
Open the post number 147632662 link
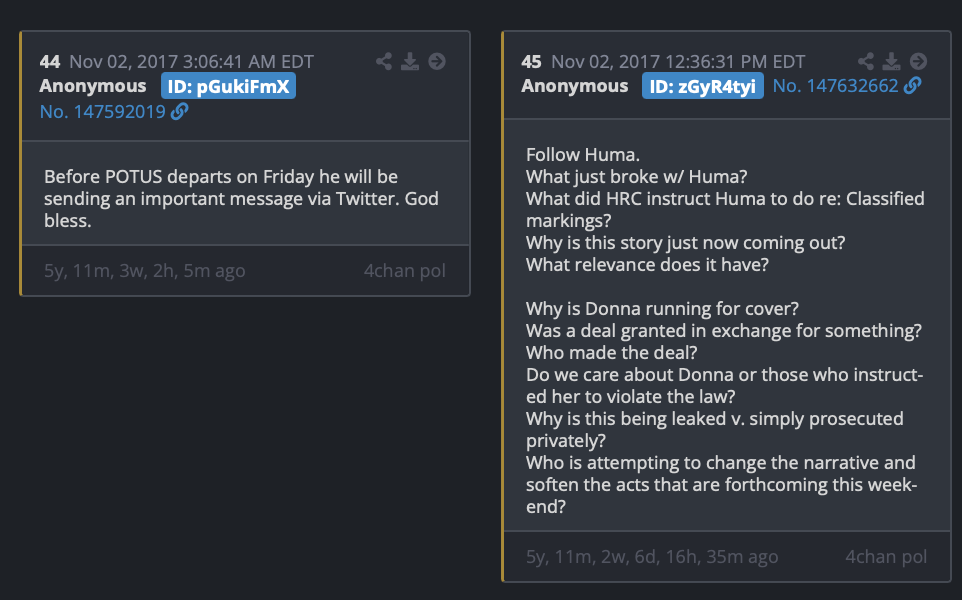[835, 86]
